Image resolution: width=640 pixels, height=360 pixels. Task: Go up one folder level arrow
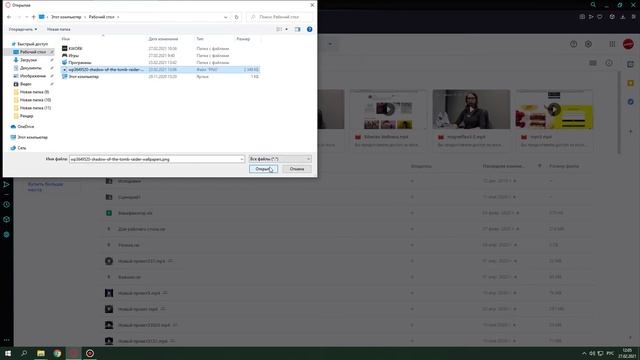[33, 17]
